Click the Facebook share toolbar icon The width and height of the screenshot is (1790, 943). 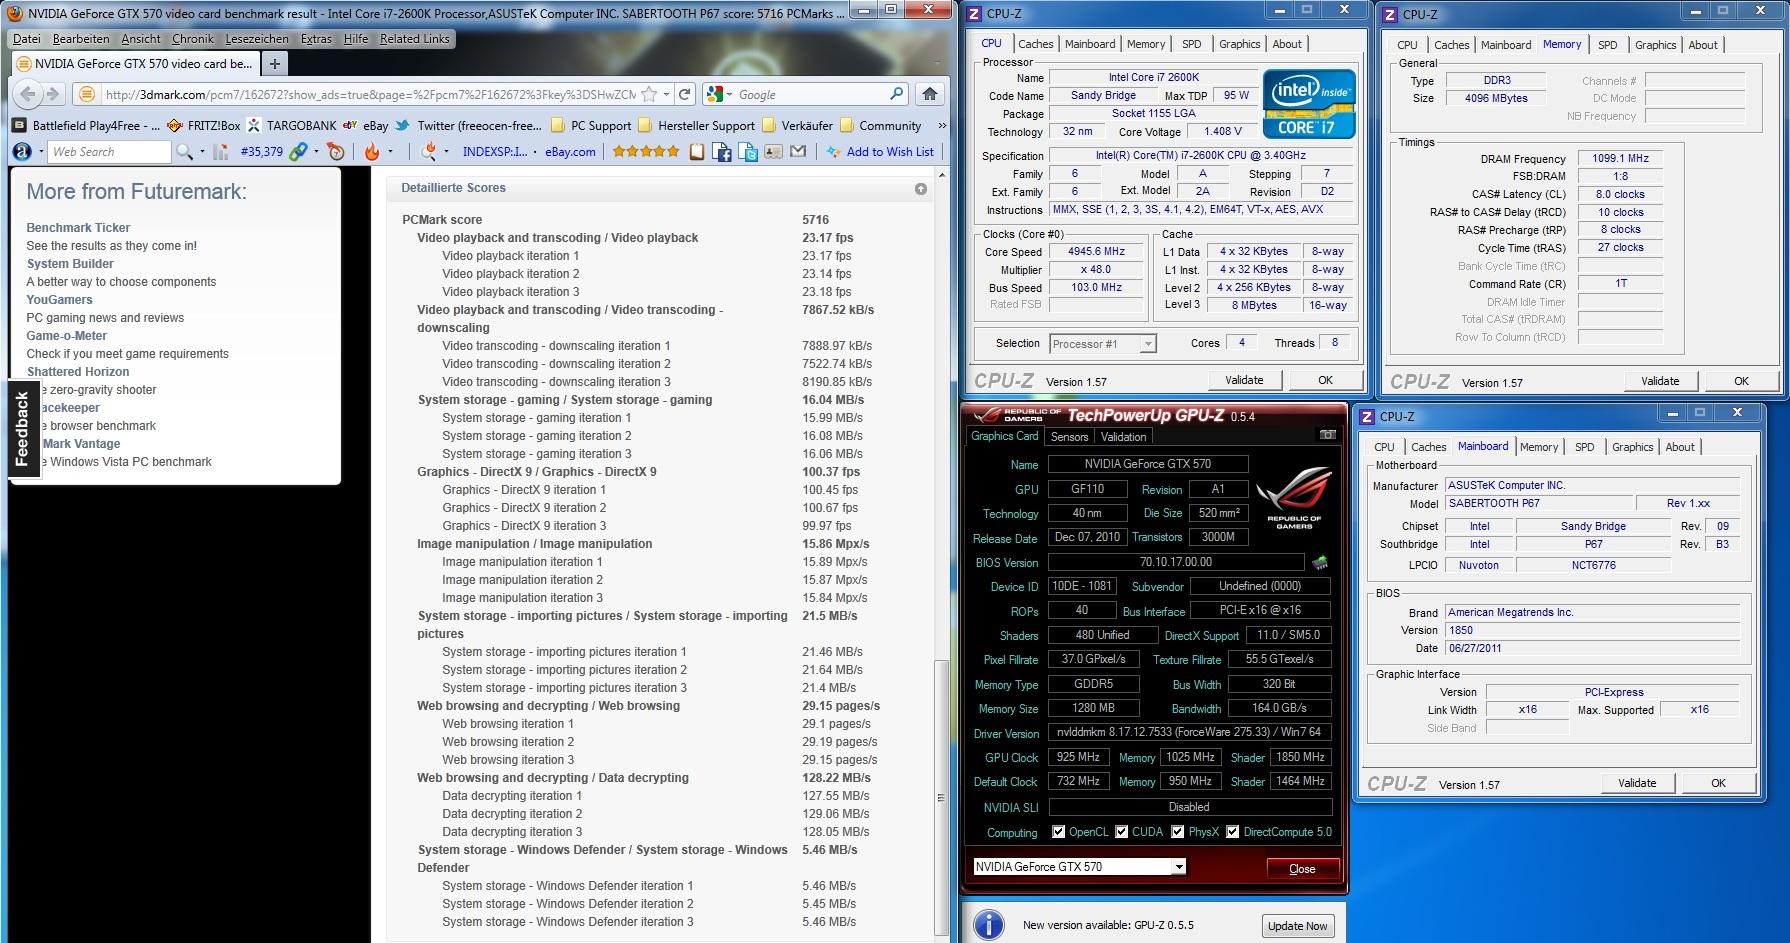tap(723, 152)
